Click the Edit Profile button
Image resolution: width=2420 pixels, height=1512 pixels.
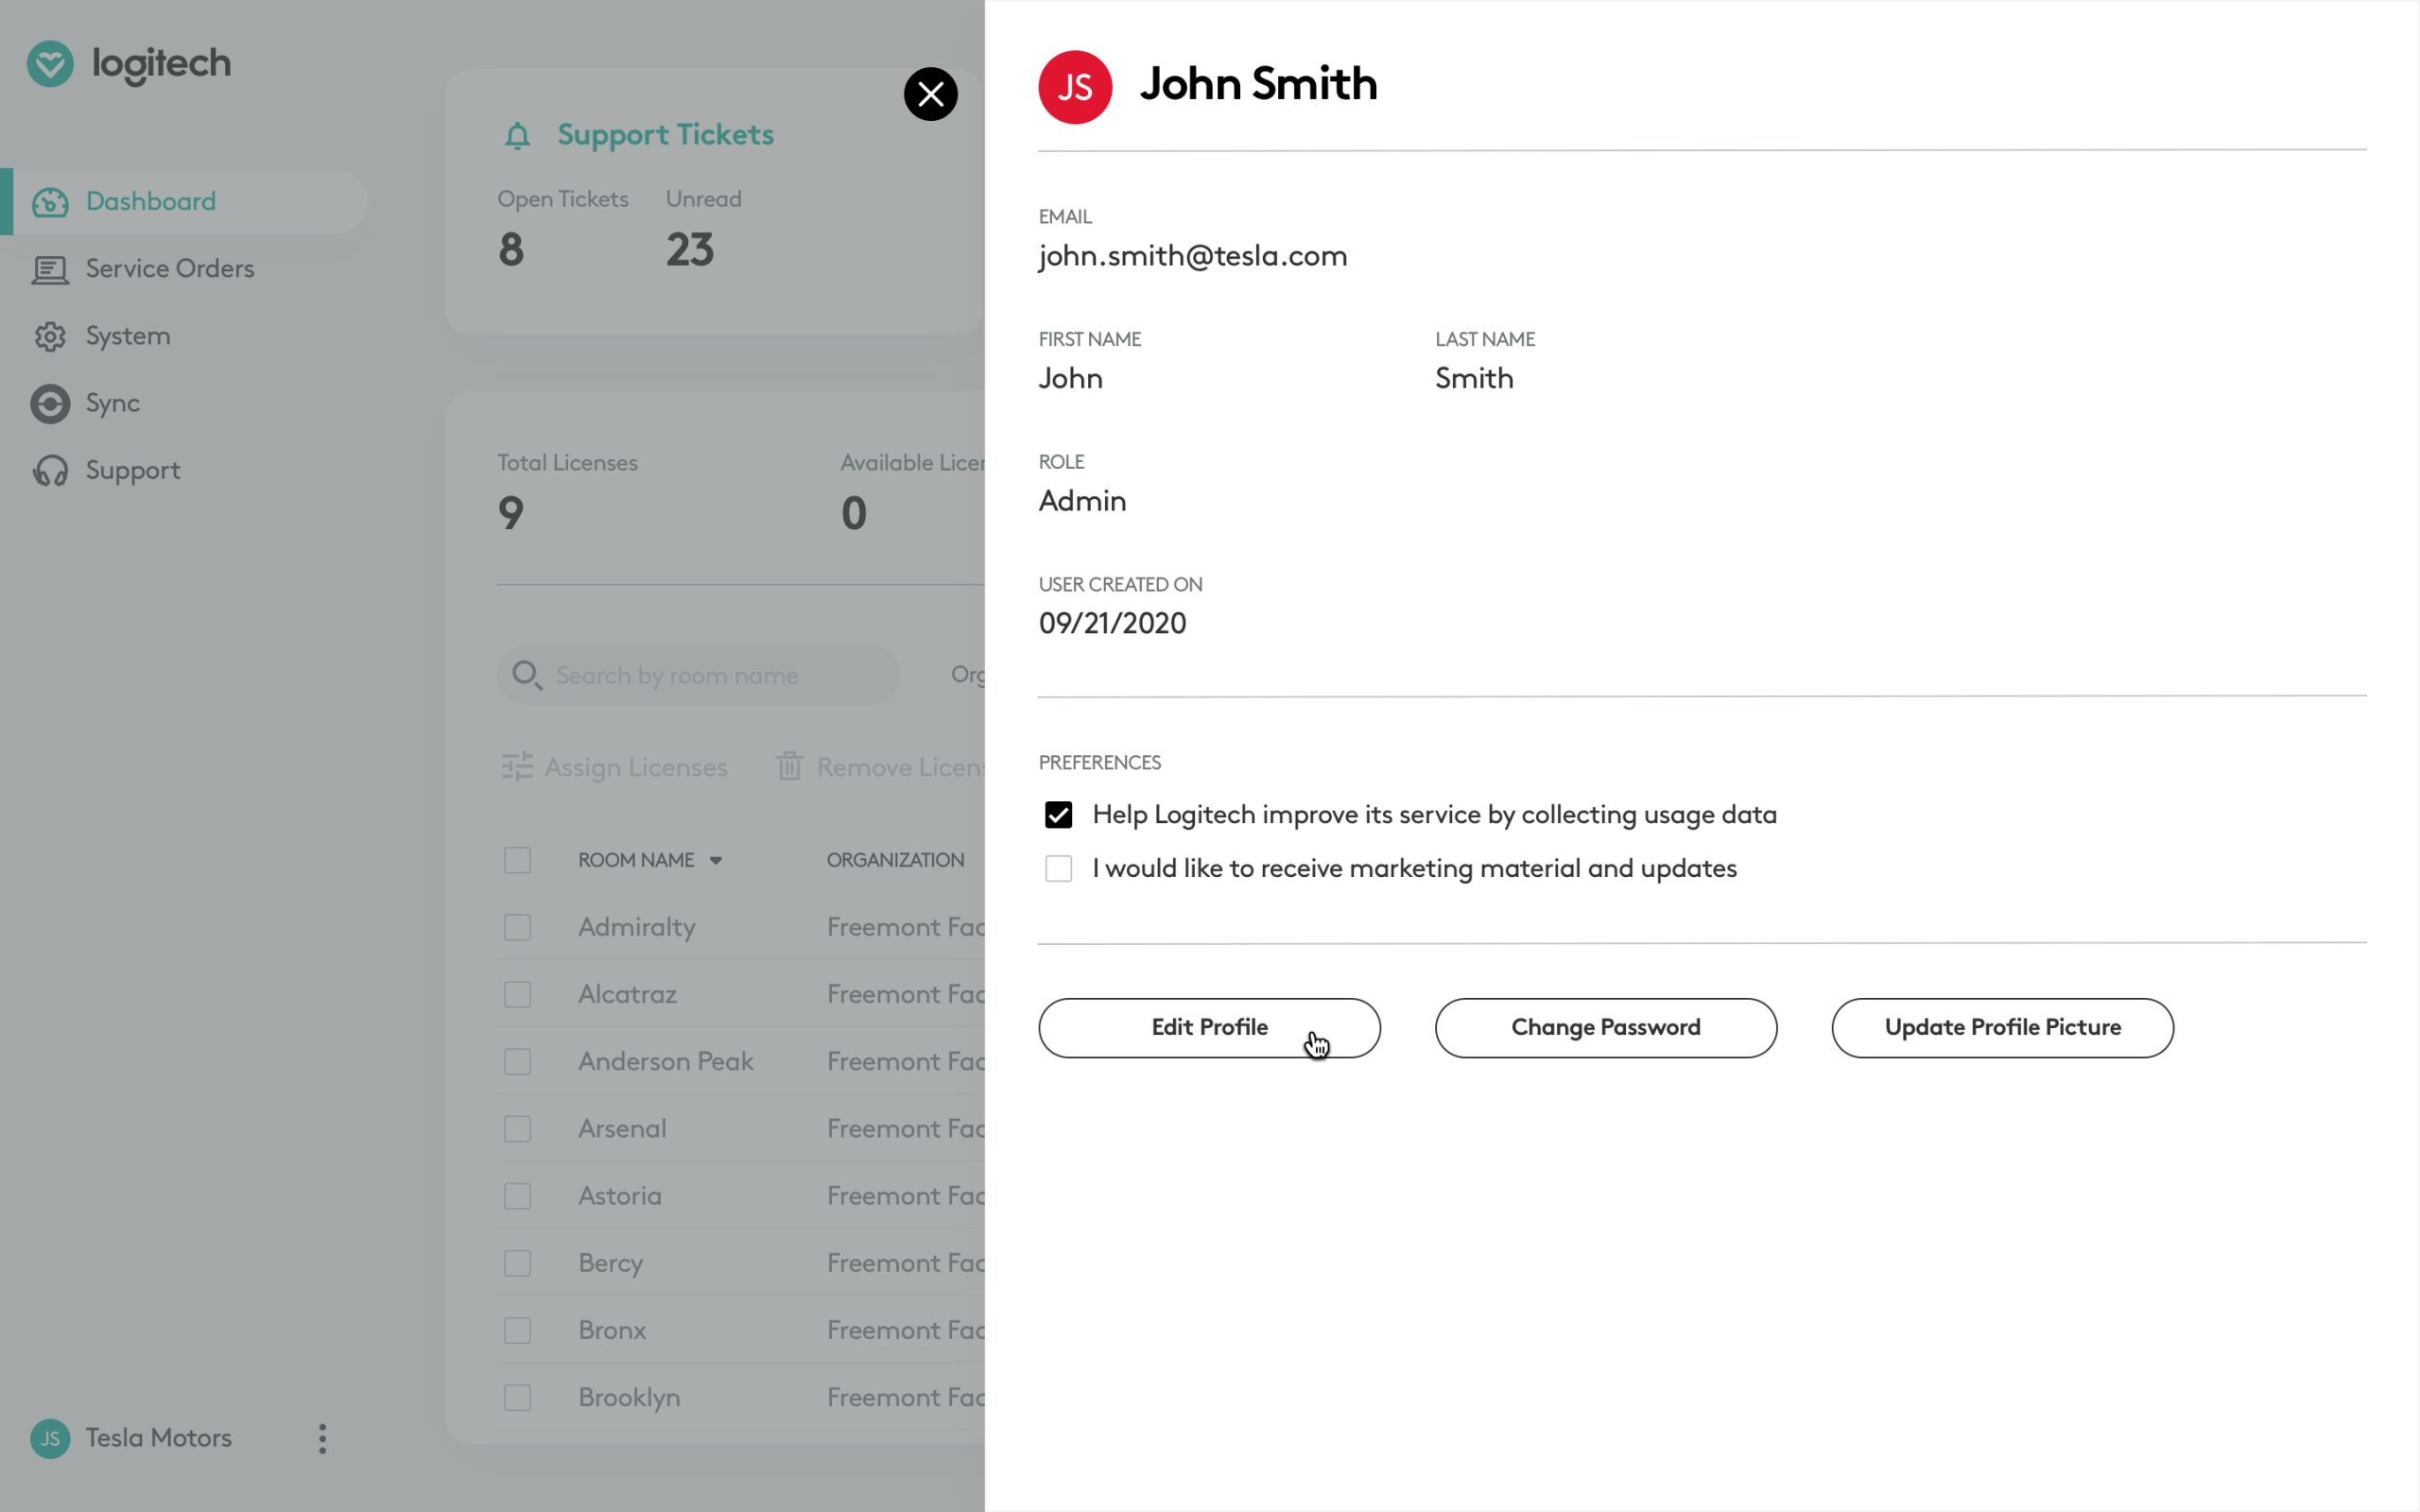(1209, 1028)
